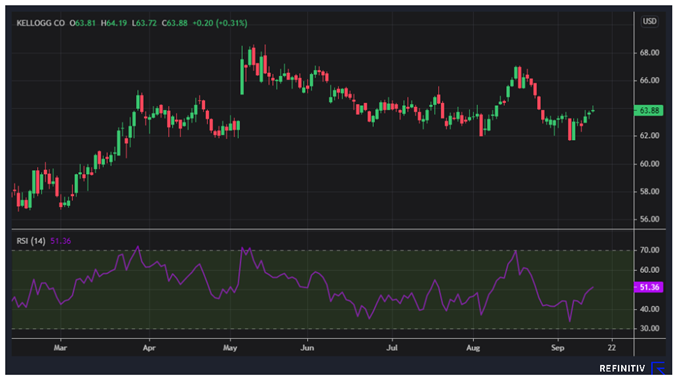This screenshot has height=384, width=688.
Task: Click the 62.00 price axis label
Action: click(x=649, y=136)
